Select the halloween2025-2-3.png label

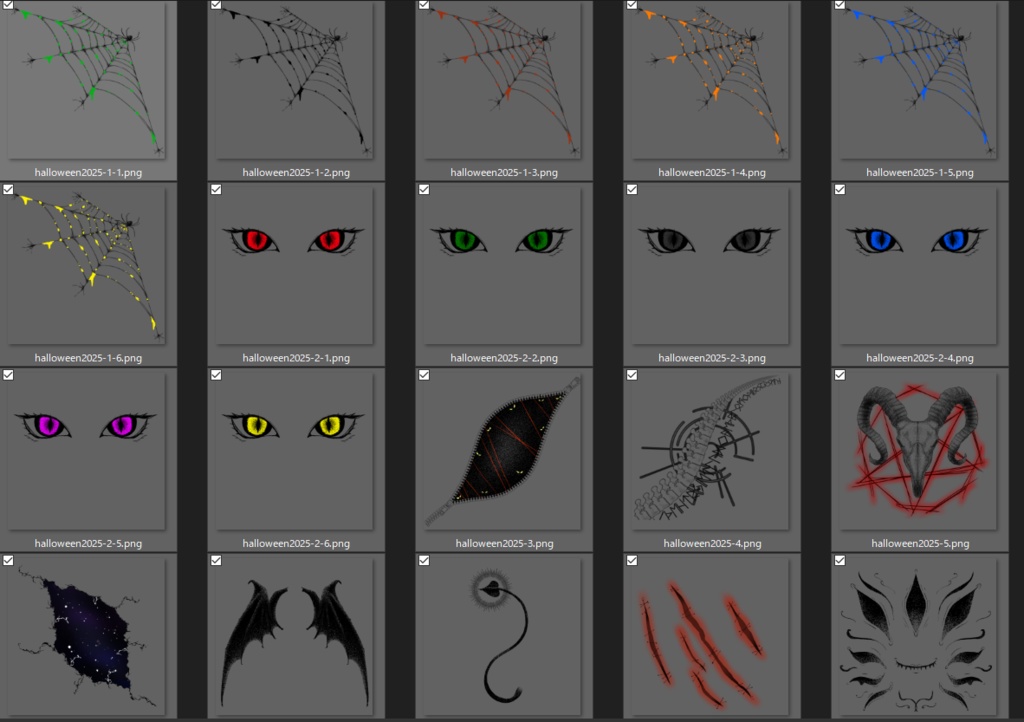click(x=712, y=358)
